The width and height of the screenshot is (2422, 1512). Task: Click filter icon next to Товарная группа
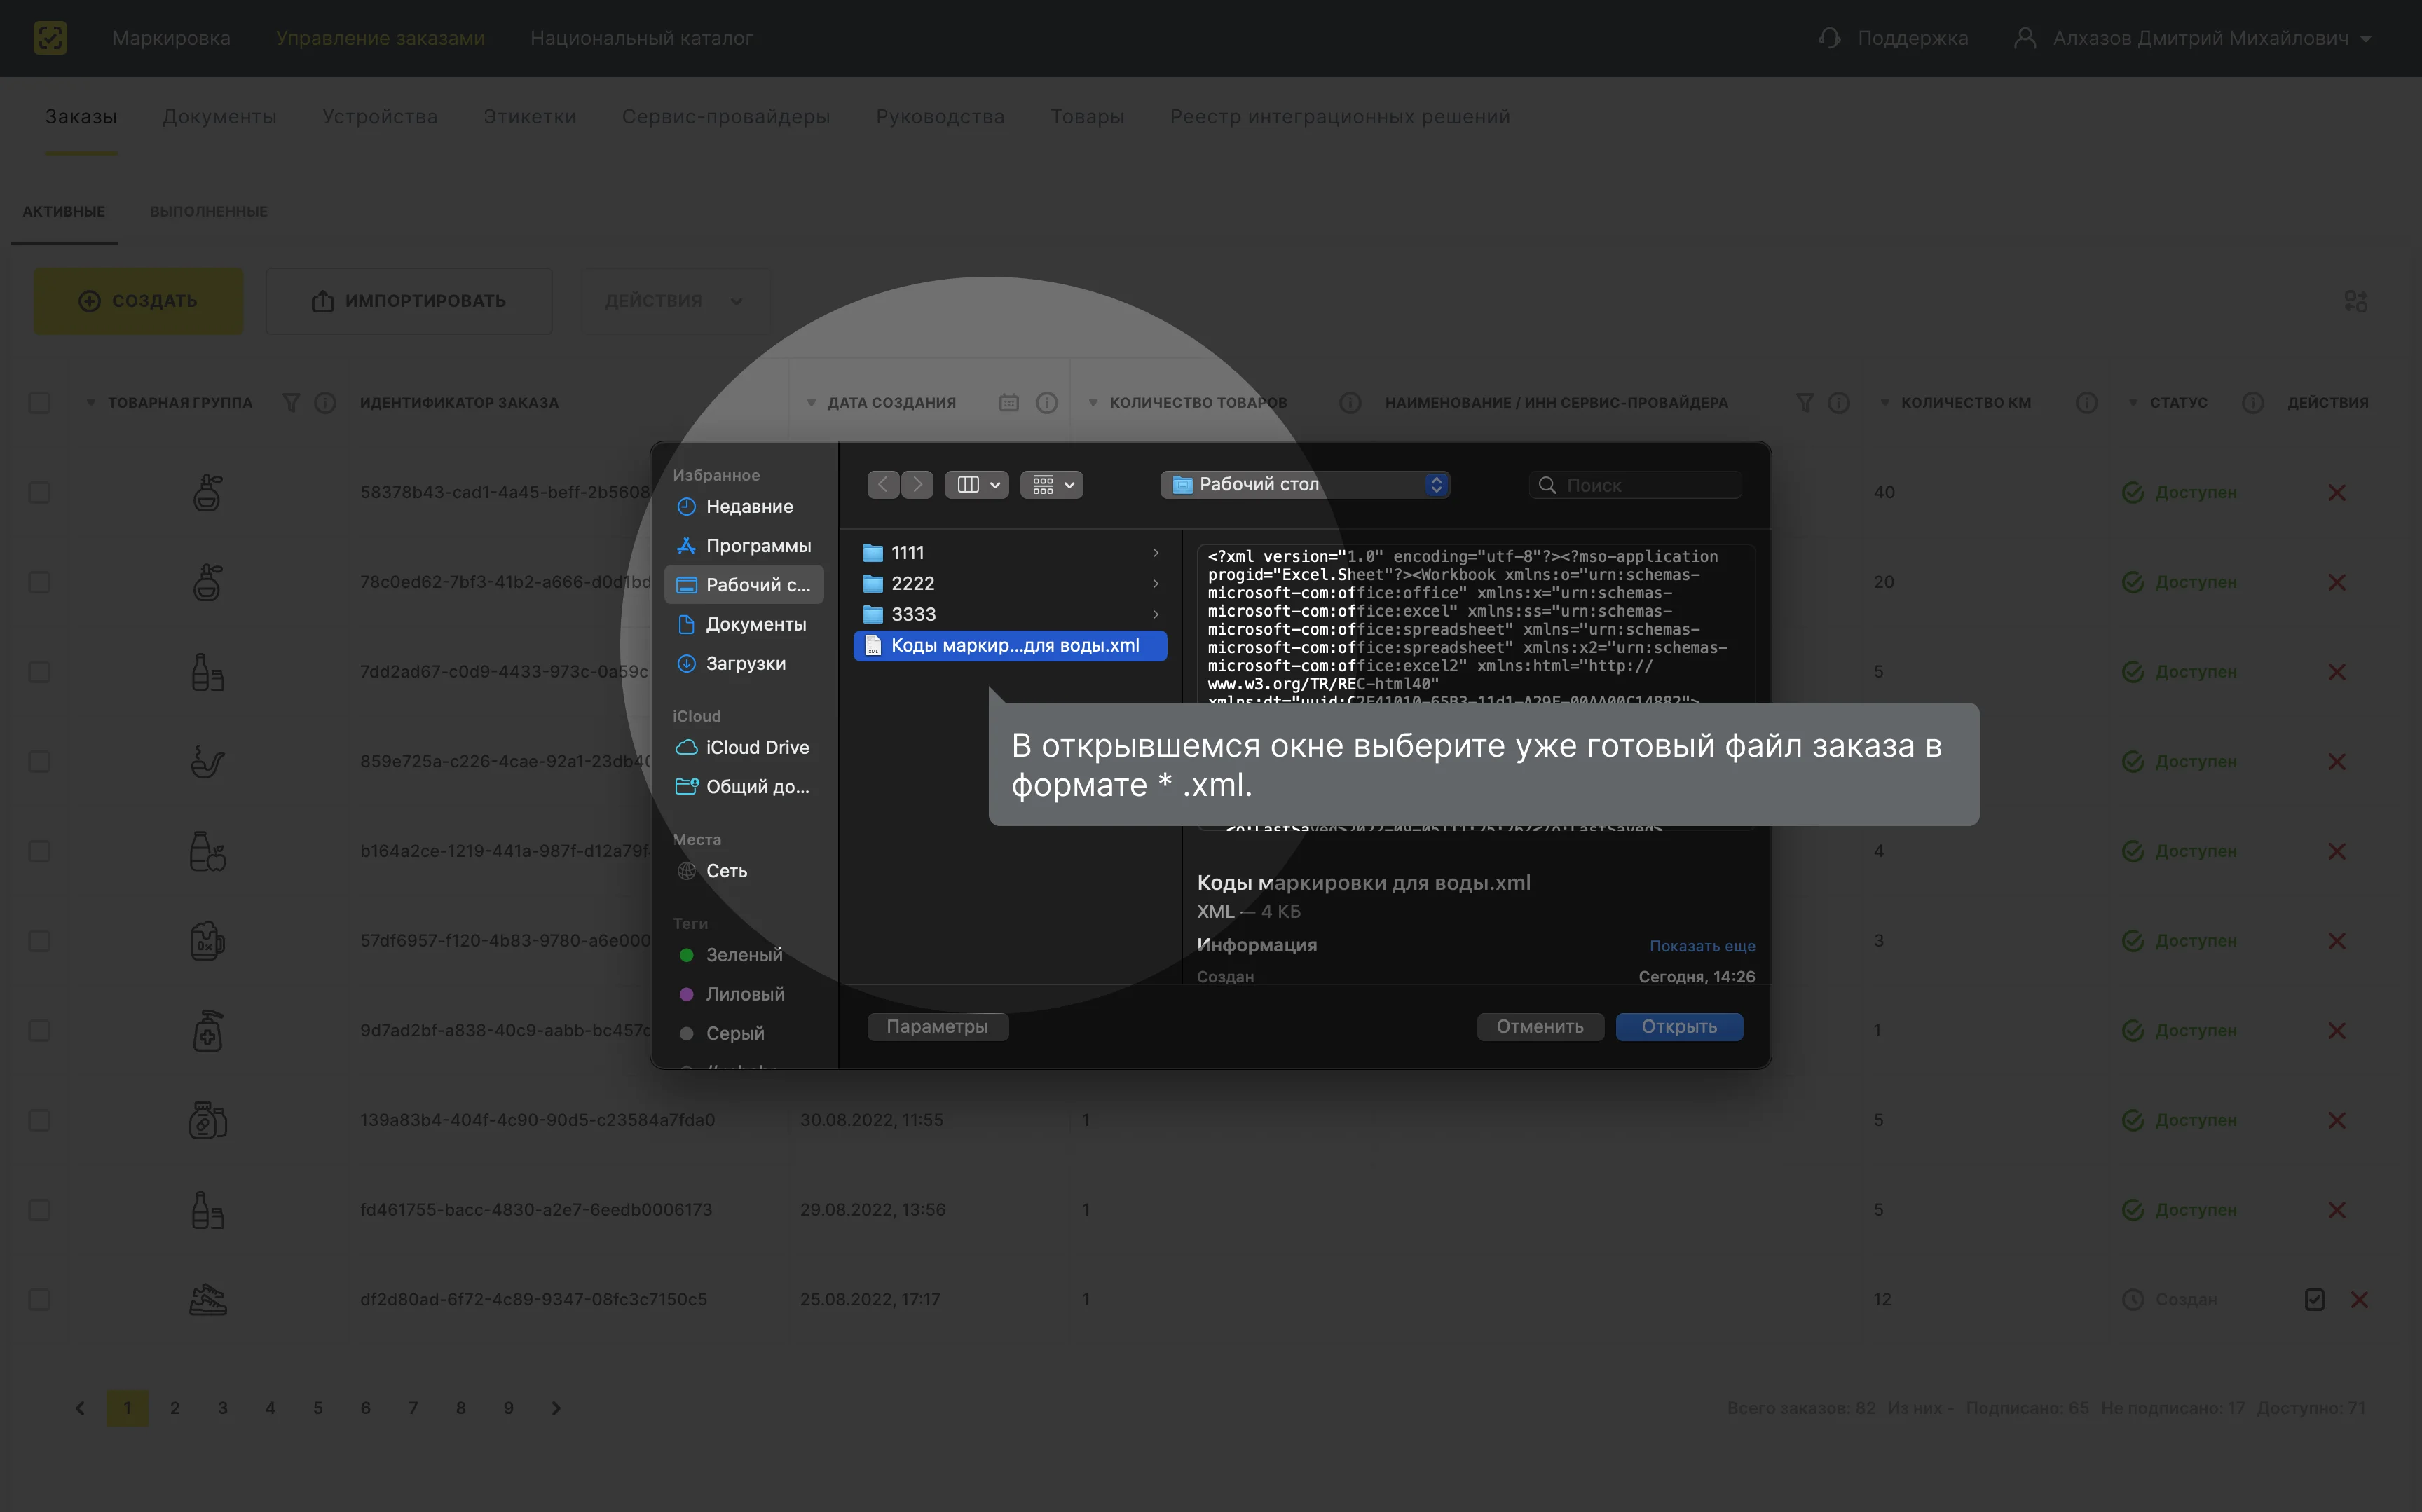(291, 402)
